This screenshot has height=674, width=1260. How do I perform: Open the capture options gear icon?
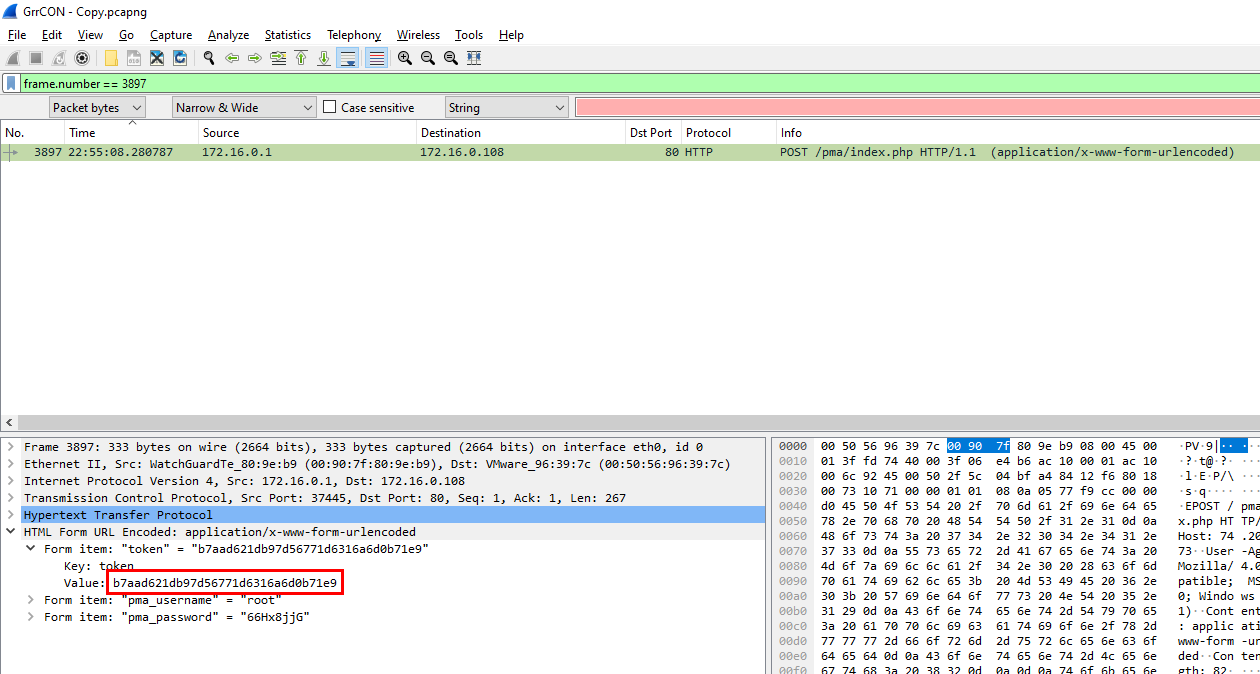[82, 58]
